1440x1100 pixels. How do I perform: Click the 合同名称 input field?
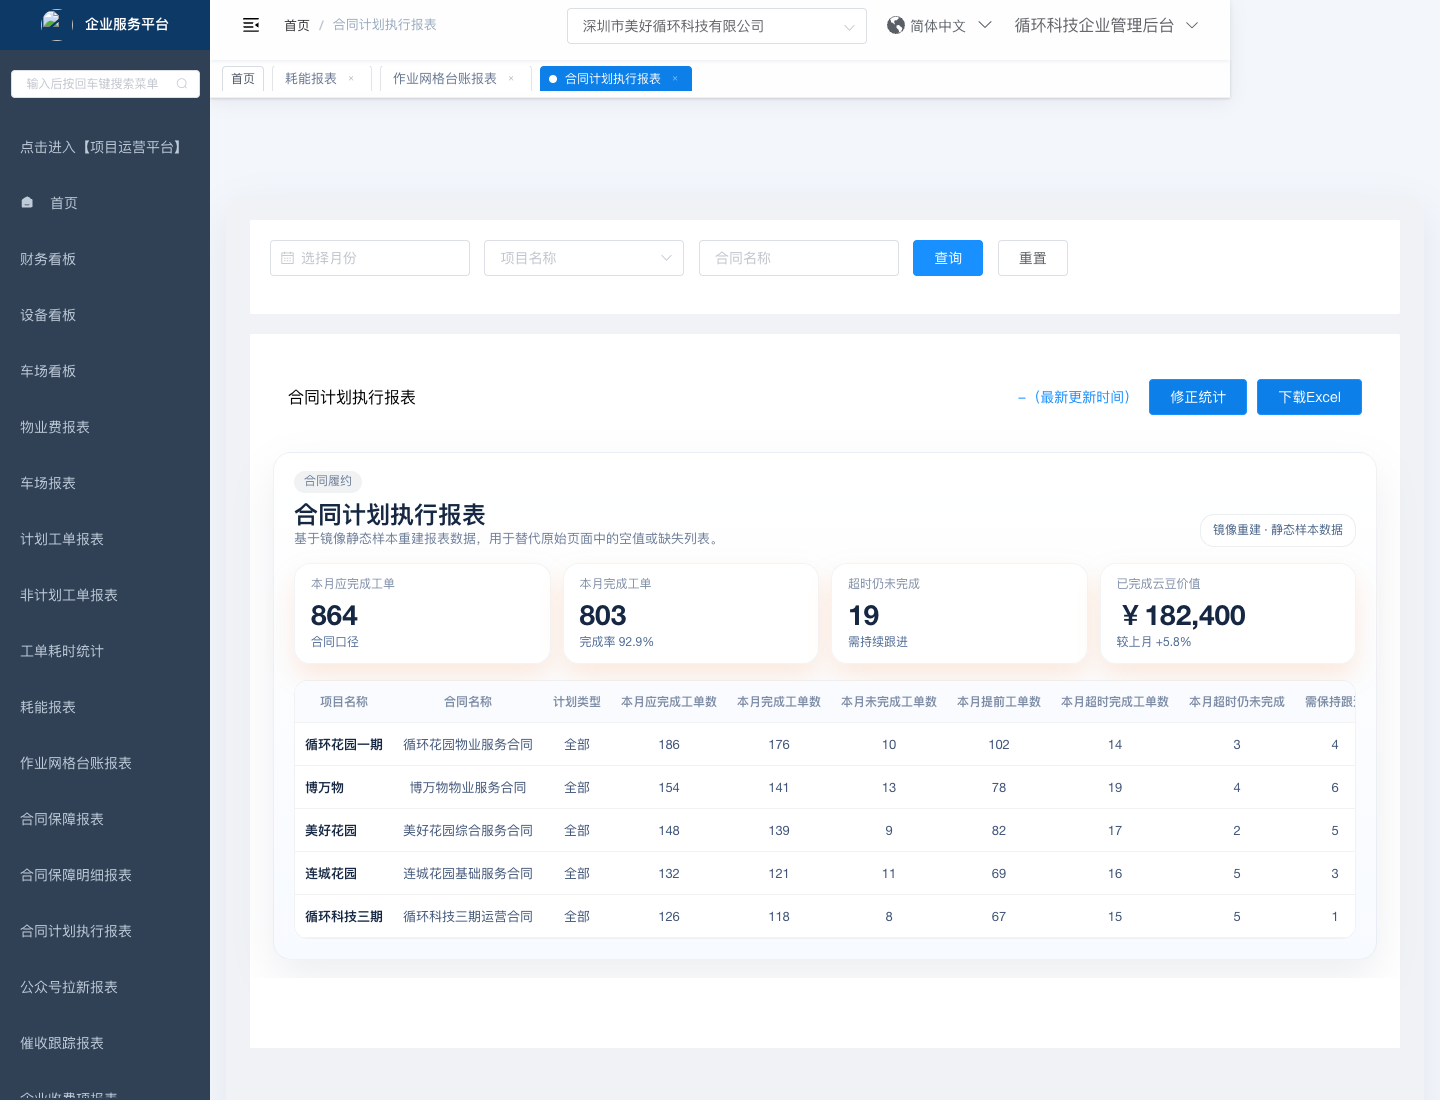coord(798,258)
